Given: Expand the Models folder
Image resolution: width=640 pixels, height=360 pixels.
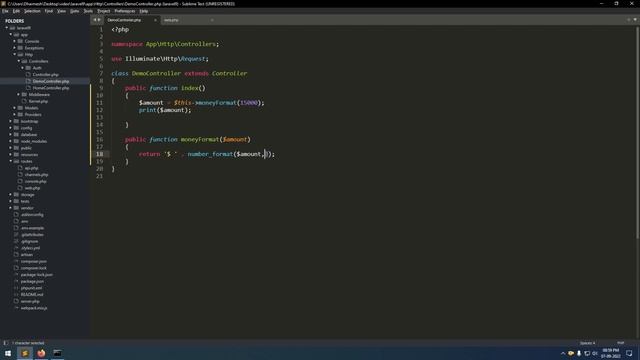Looking at the screenshot, I should (15, 108).
